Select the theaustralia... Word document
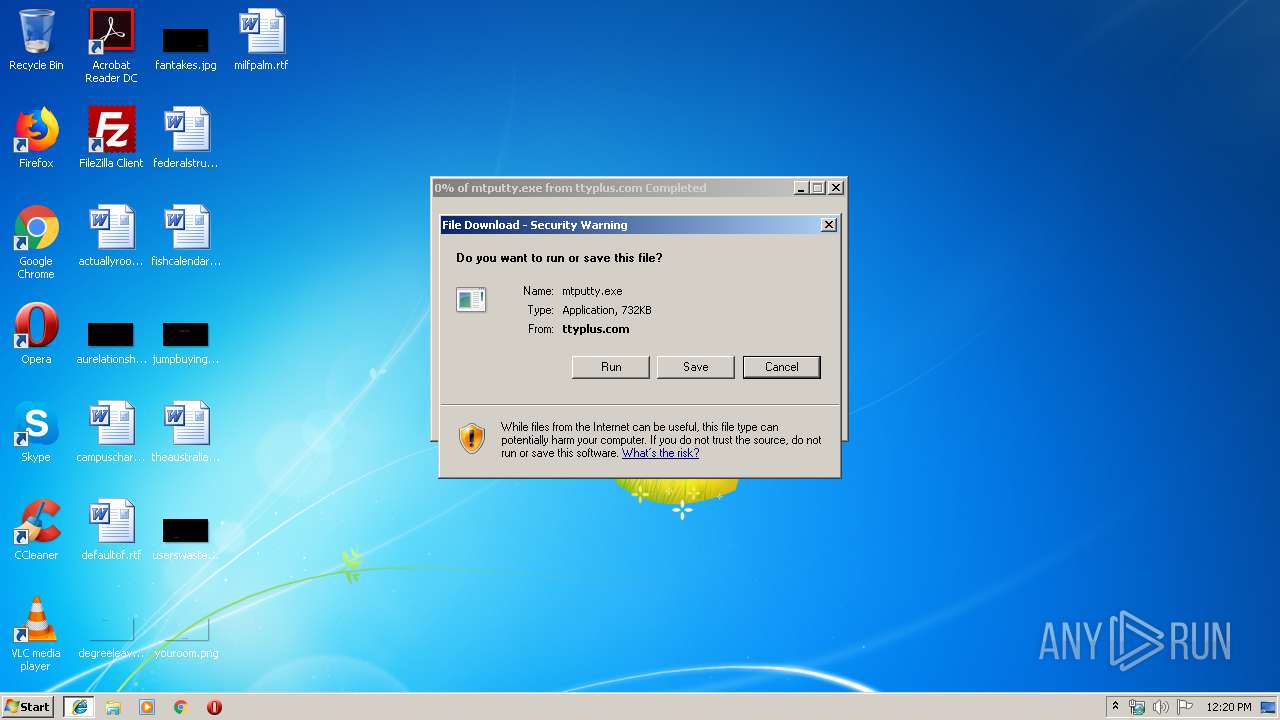This screenshot has width=1280, height=720. click(x=186, y=432)
